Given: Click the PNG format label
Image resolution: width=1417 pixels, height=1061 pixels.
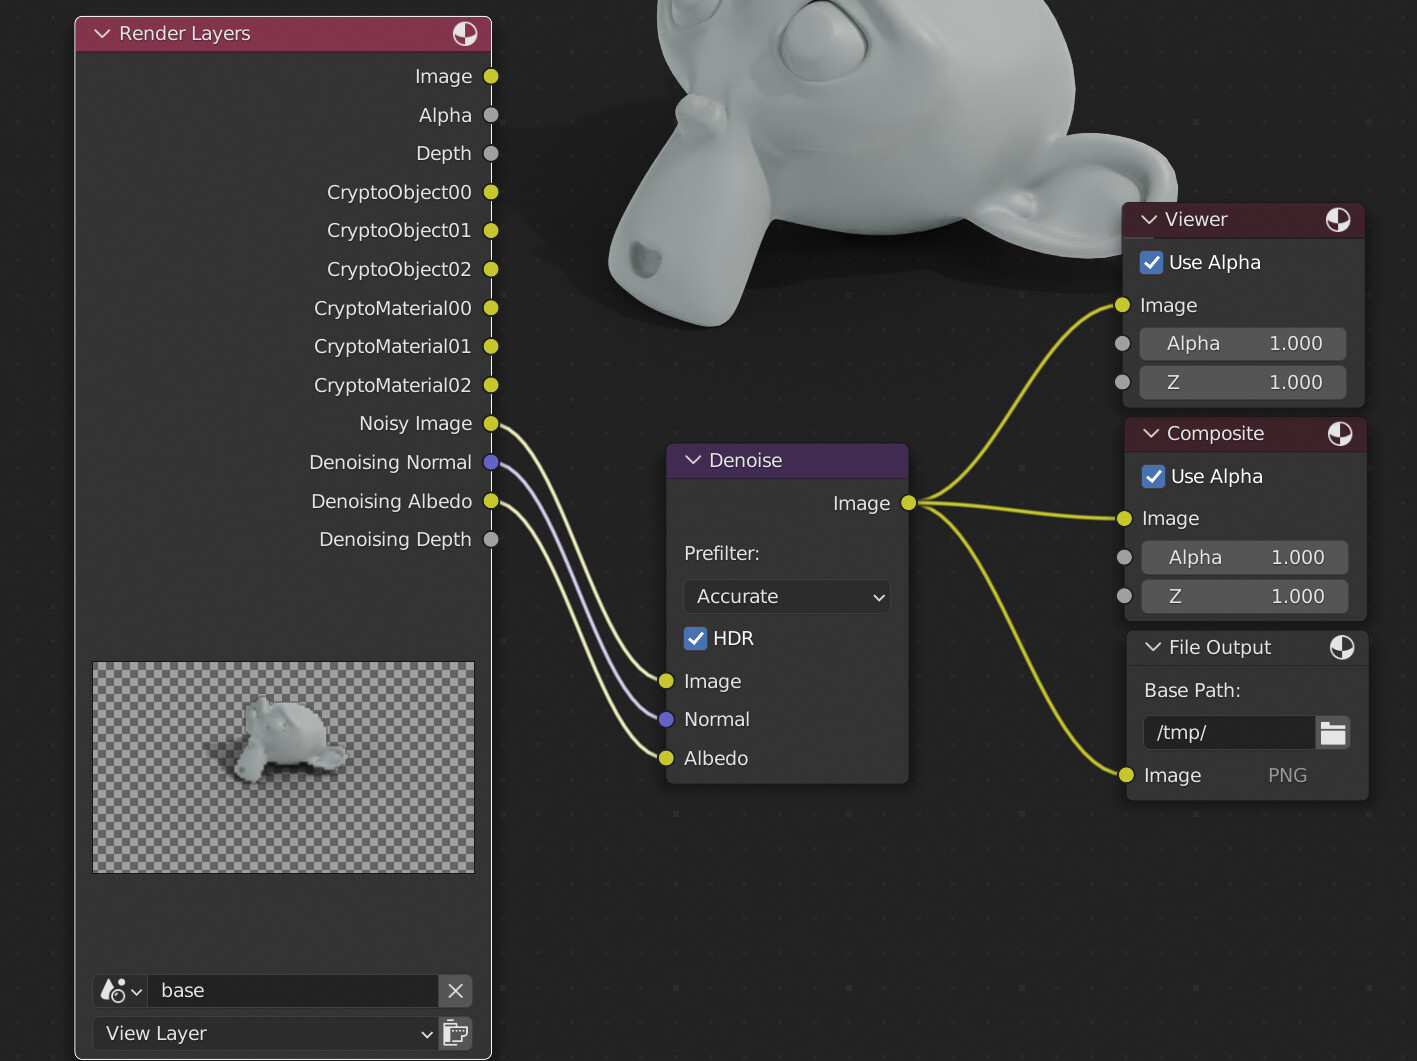Looking at the screenshot, I should (1288, 775).
